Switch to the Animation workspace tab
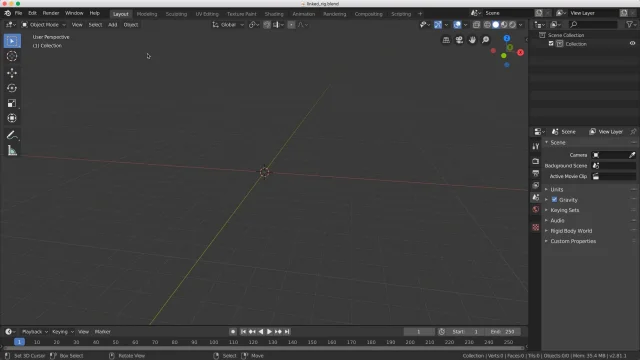Screen dimensions: 640x360 [x=303, y=14]
